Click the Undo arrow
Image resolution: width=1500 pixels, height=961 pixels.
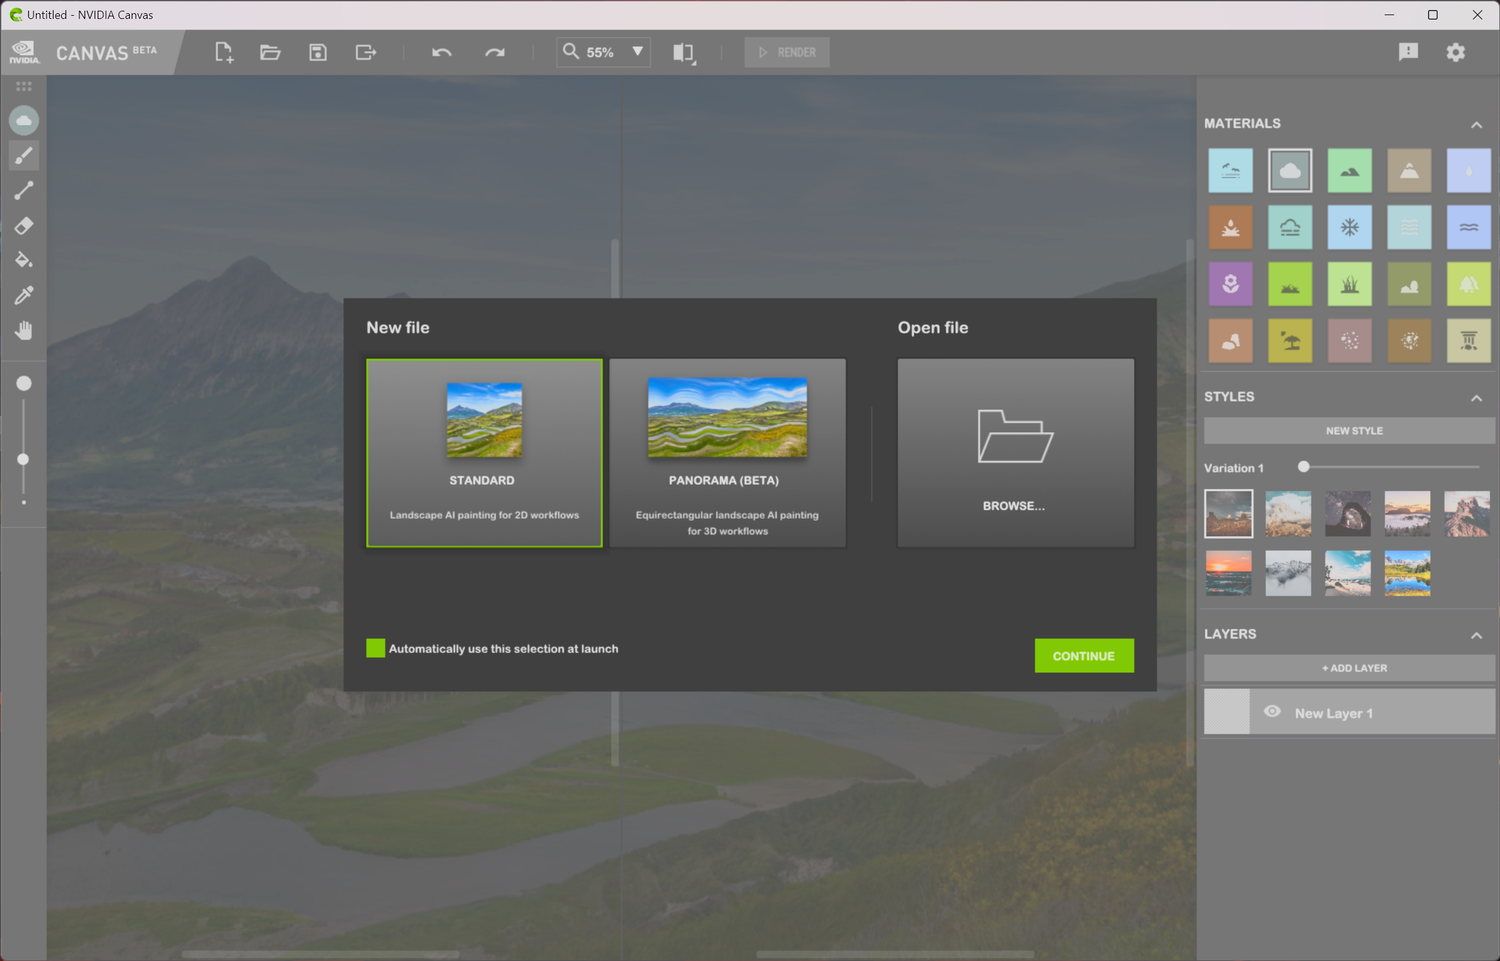tap(442, 52)
